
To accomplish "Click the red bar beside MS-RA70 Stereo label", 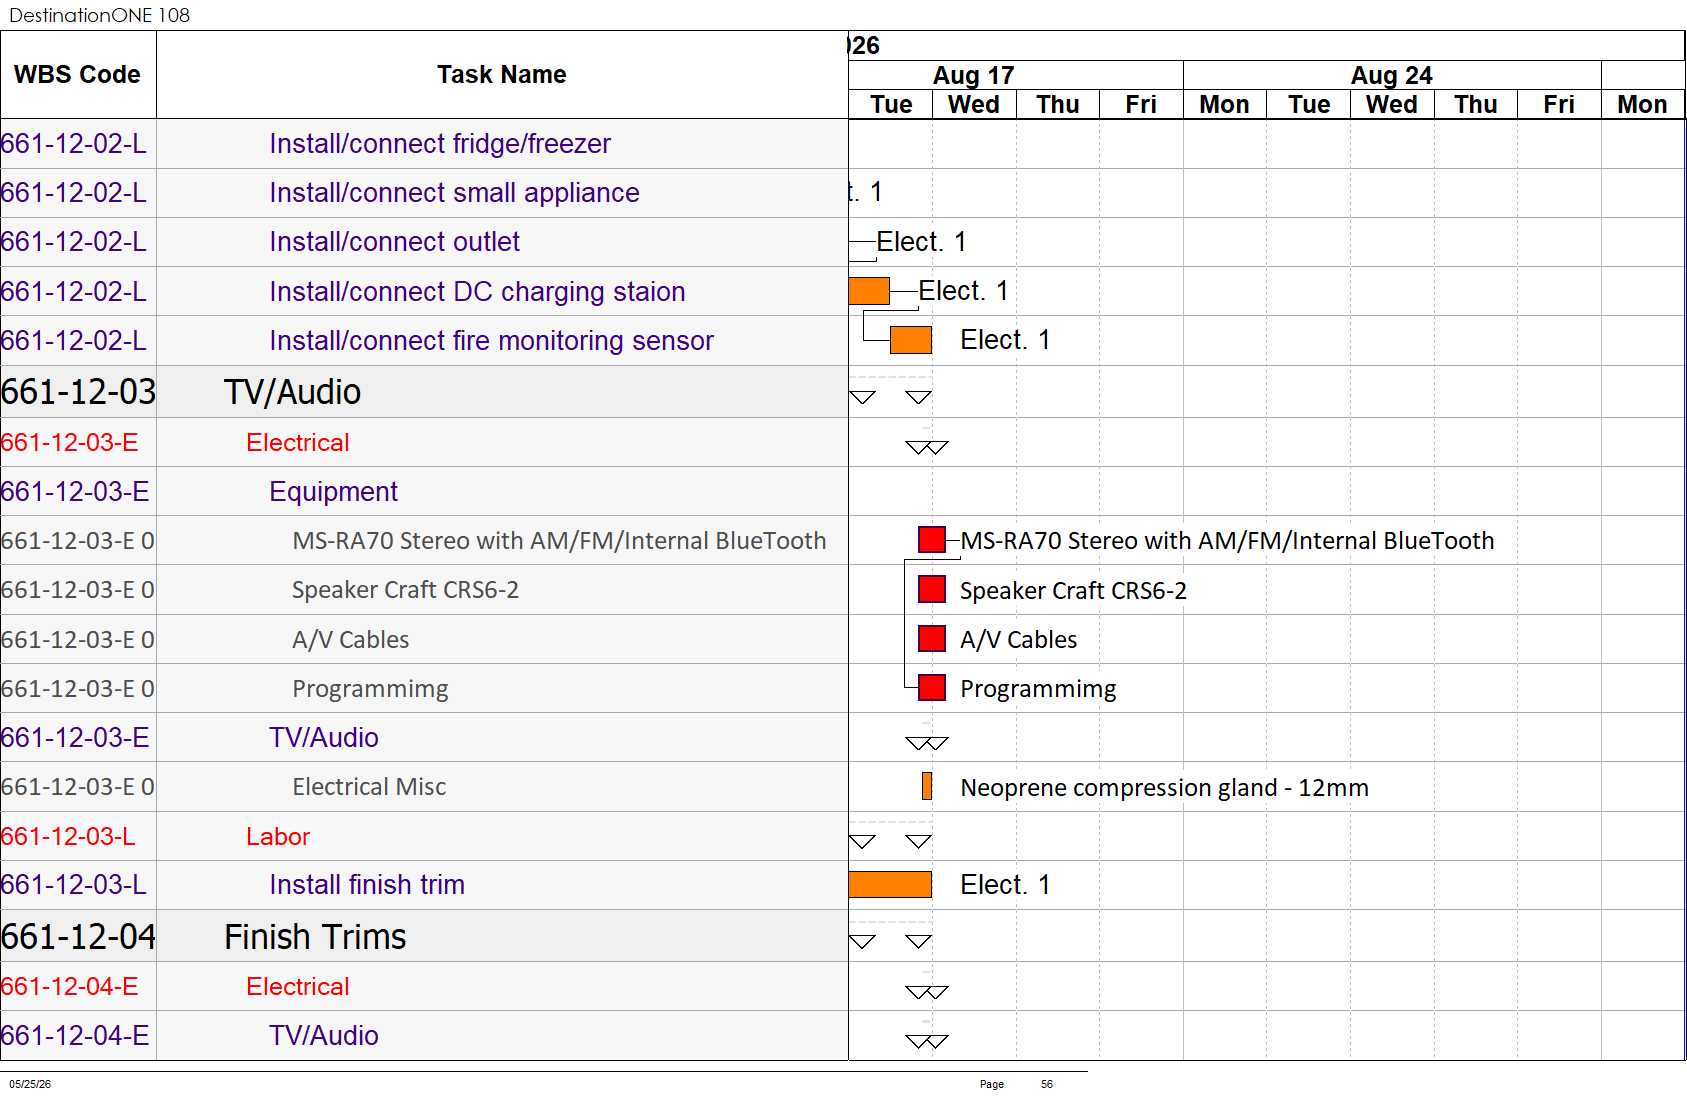I will [x=932, y=540].
